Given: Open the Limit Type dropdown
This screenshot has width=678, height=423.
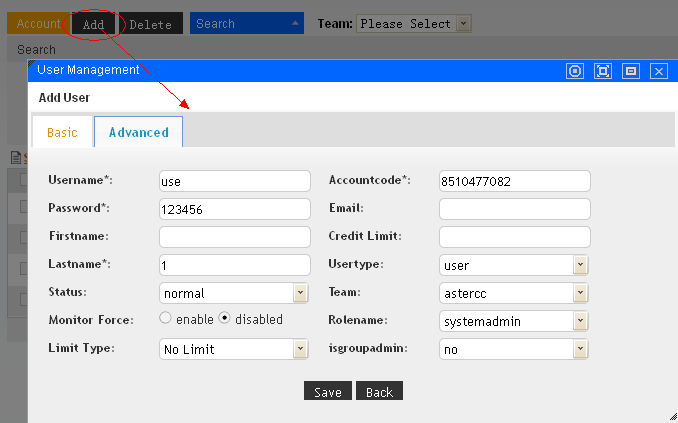Looking at the screenshot, I should coord(300,349).
